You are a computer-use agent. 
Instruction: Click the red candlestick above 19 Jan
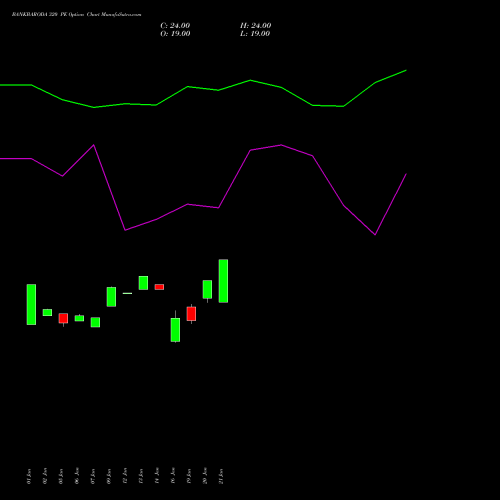(x=191, y=314)
